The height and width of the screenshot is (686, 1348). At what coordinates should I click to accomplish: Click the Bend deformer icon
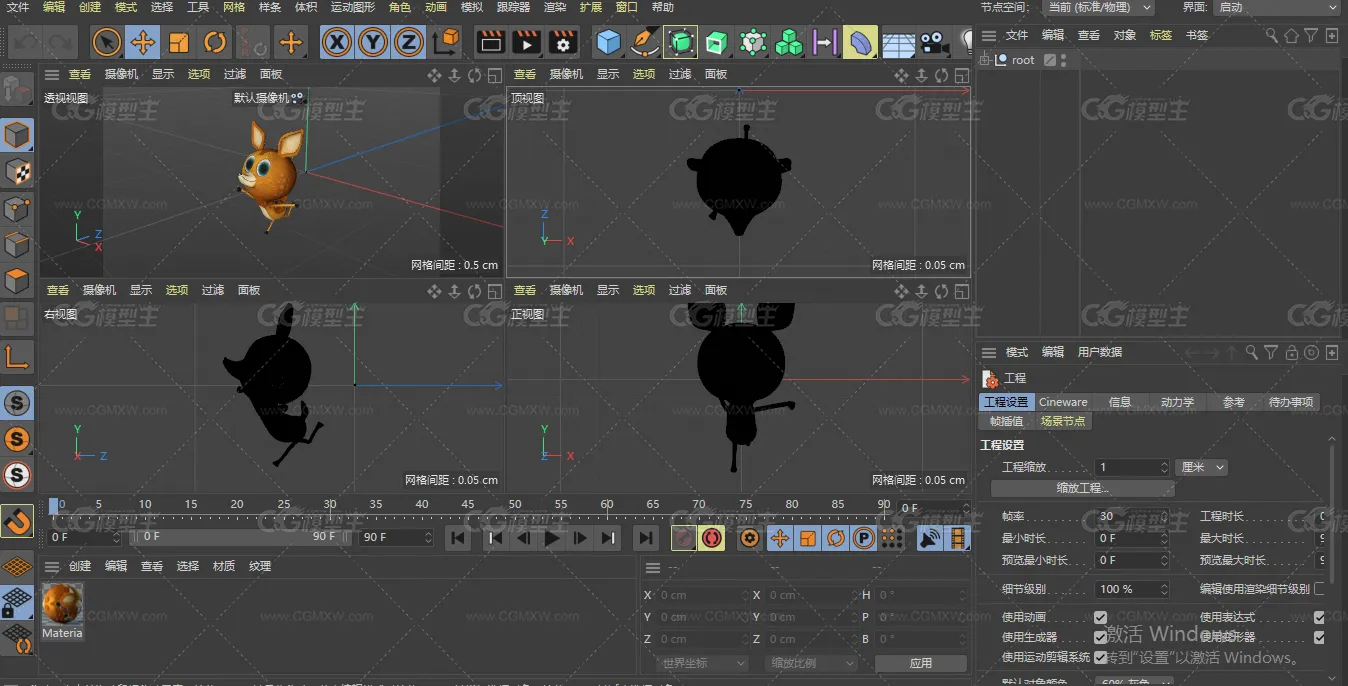click(860, 42)
